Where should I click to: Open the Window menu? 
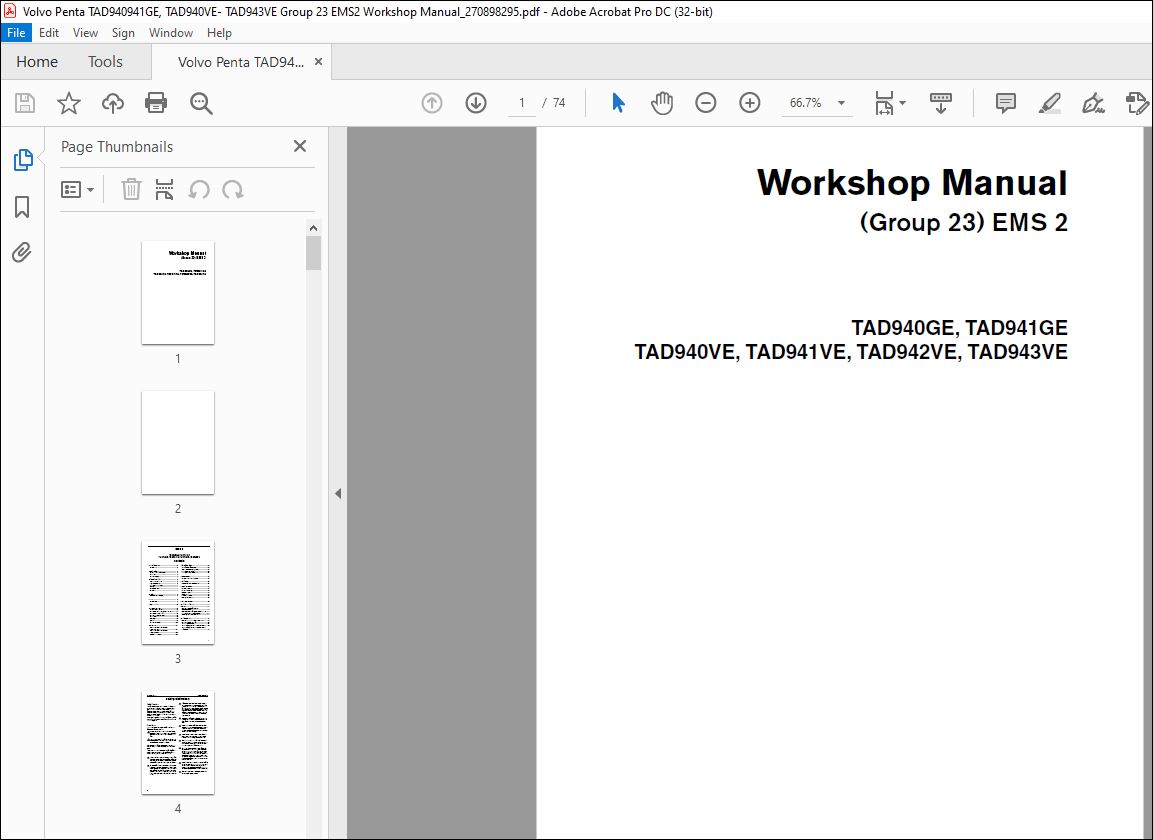pos(171,33)
